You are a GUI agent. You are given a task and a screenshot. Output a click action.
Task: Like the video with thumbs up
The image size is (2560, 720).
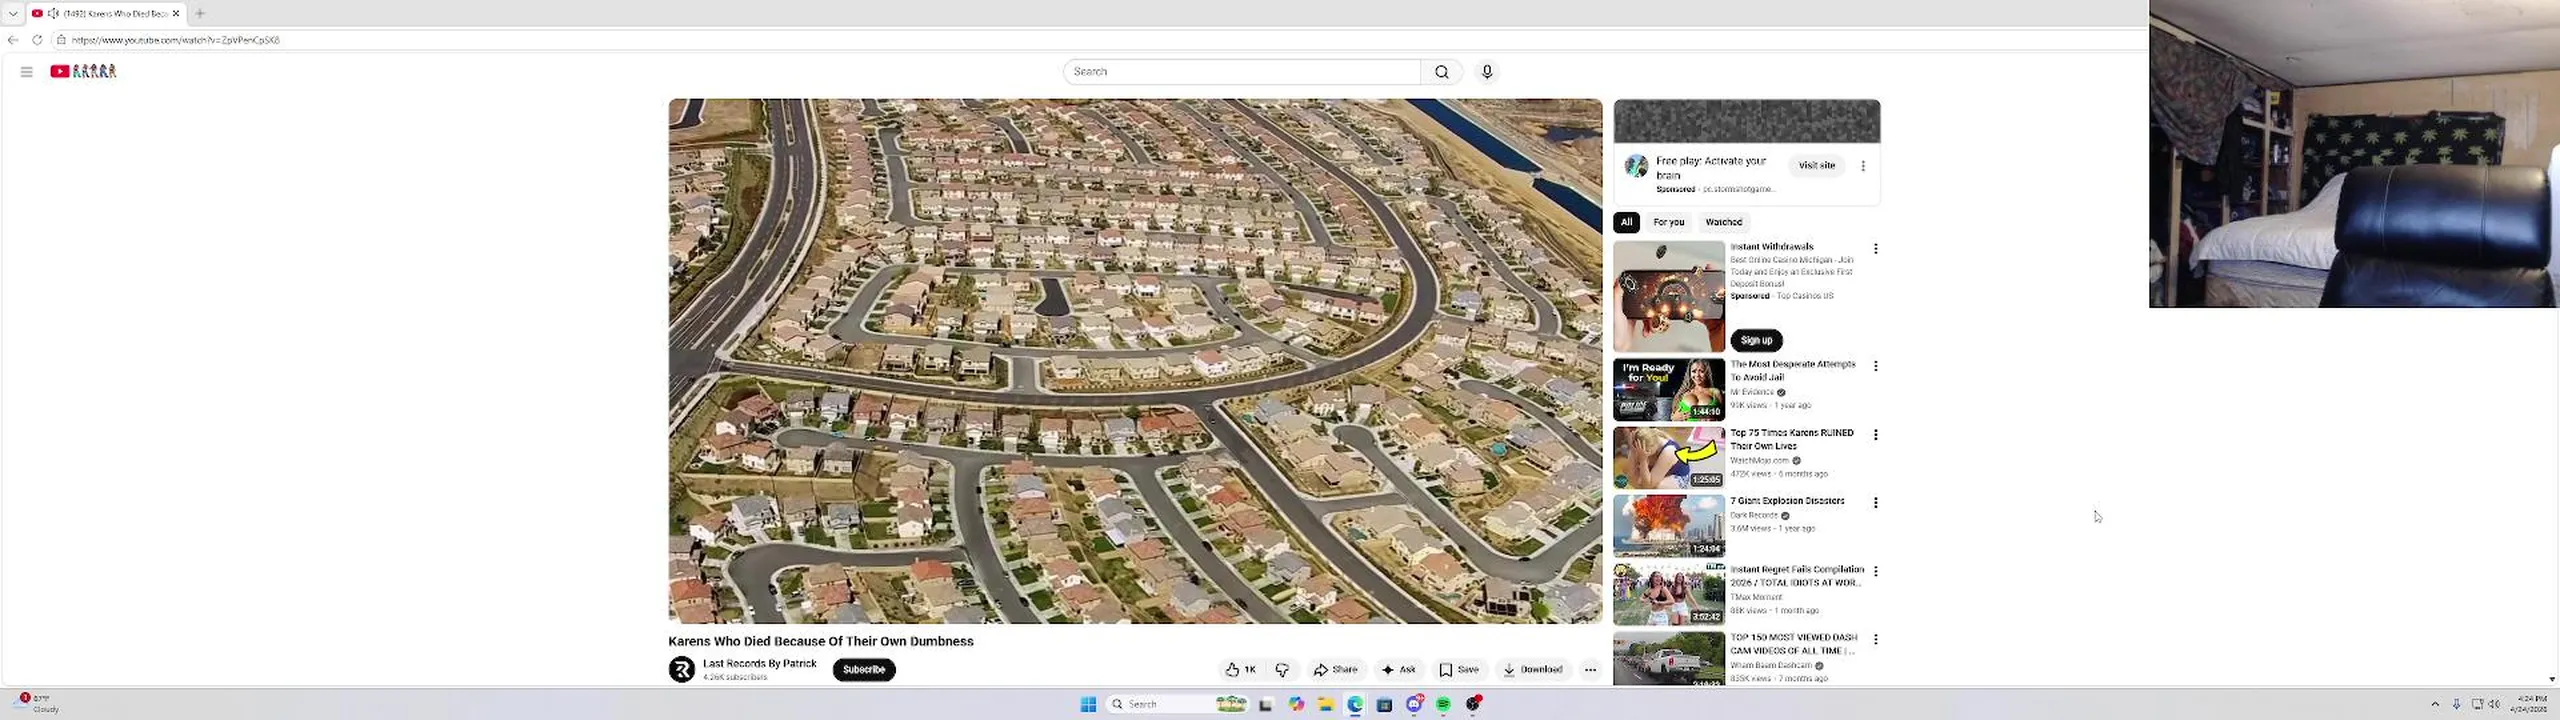1241,670
